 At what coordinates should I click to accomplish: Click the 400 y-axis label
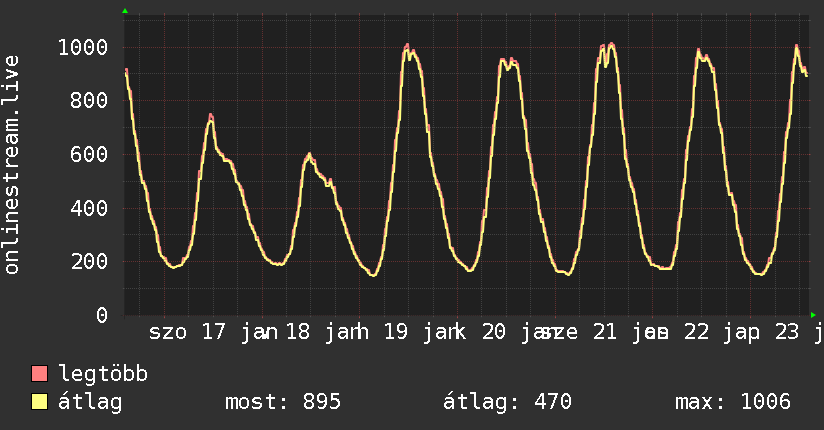pyautogui.click(x=89, y=208)
